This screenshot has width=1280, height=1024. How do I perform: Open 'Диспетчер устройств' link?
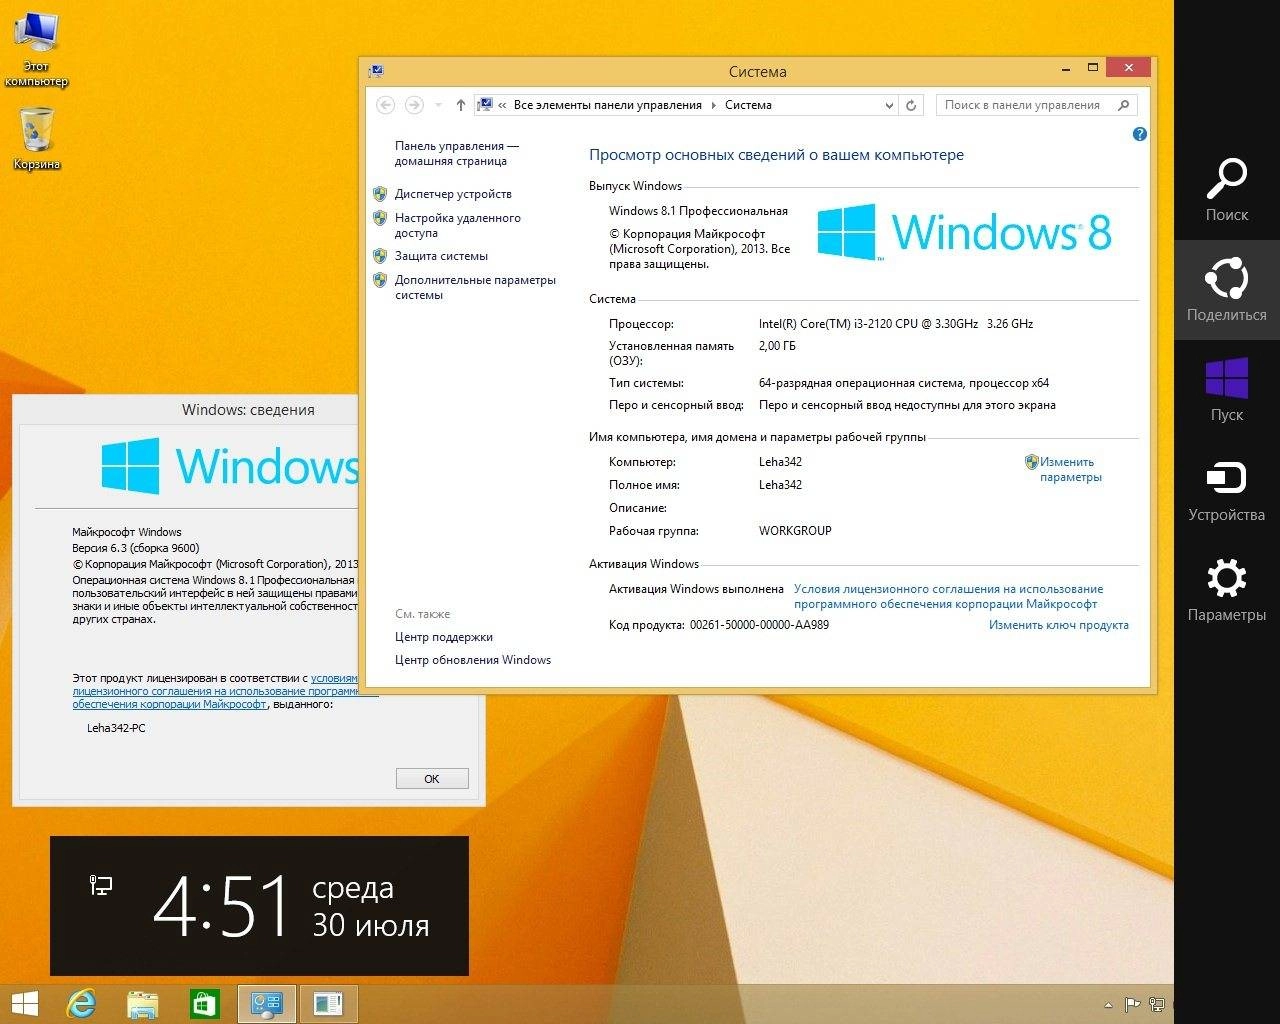click(x=453, y=194)
